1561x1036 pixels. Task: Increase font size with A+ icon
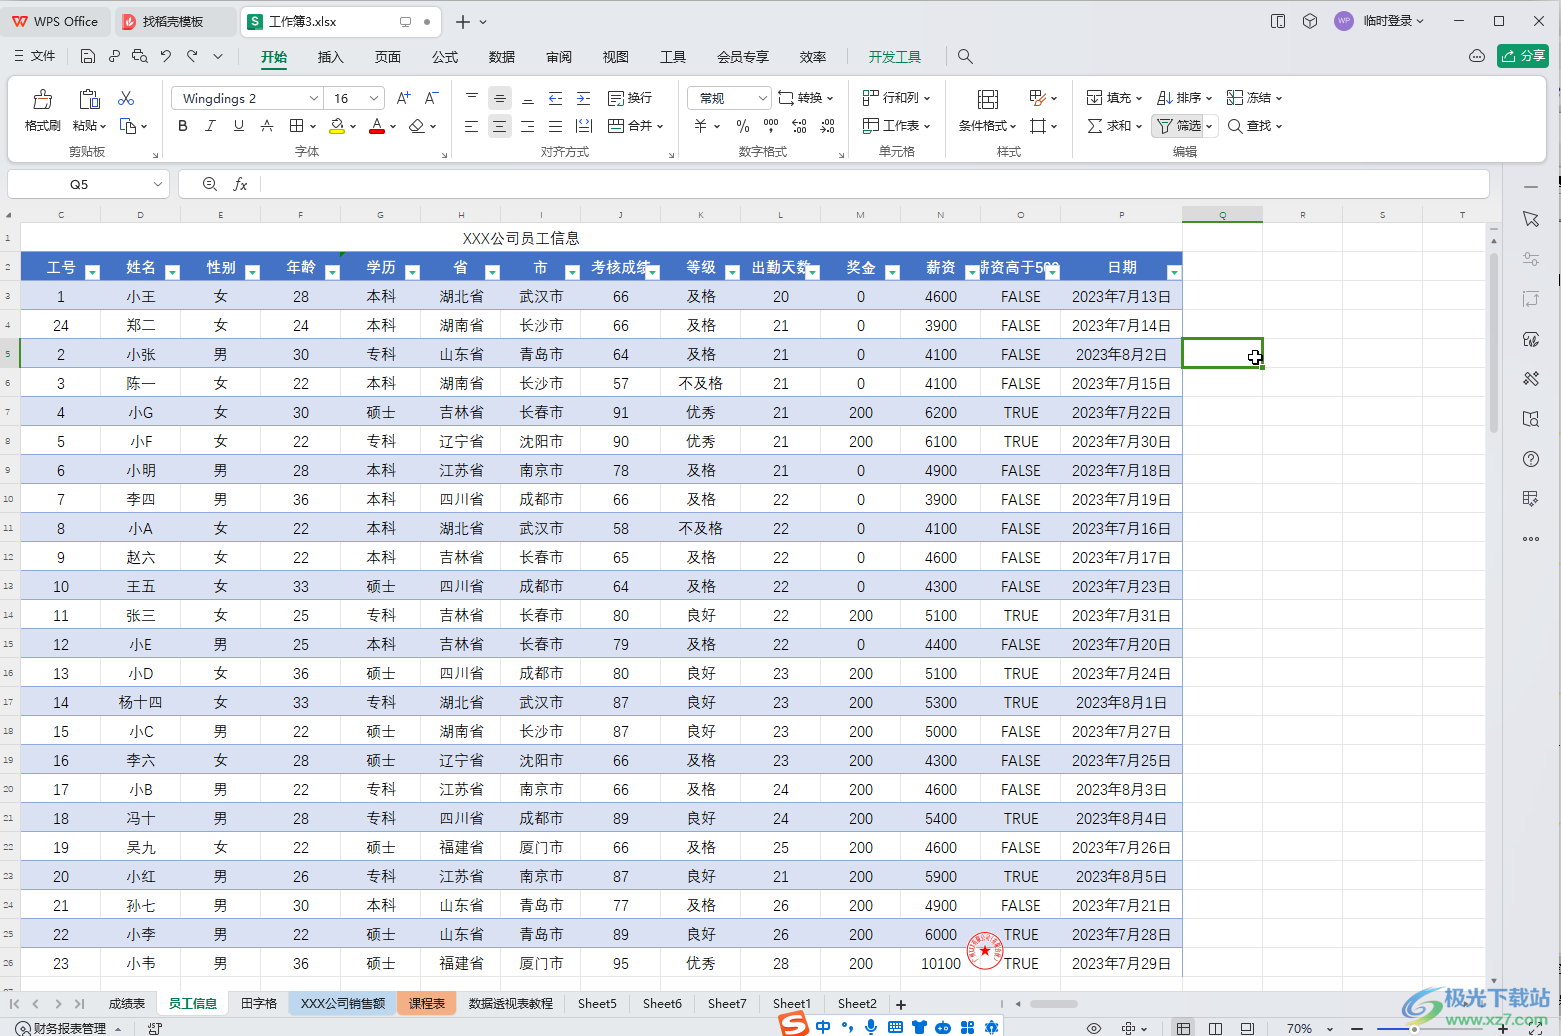click(403, 98)
